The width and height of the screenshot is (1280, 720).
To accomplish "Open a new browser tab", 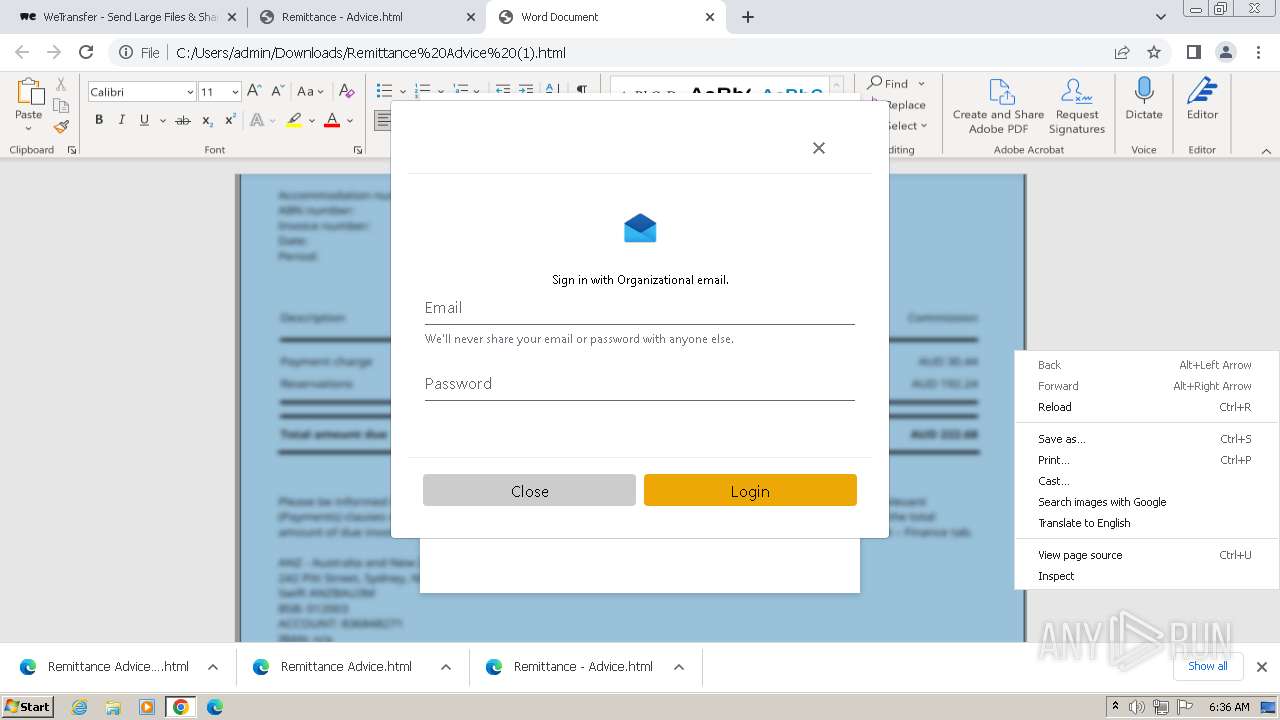I will pos(748,17).
